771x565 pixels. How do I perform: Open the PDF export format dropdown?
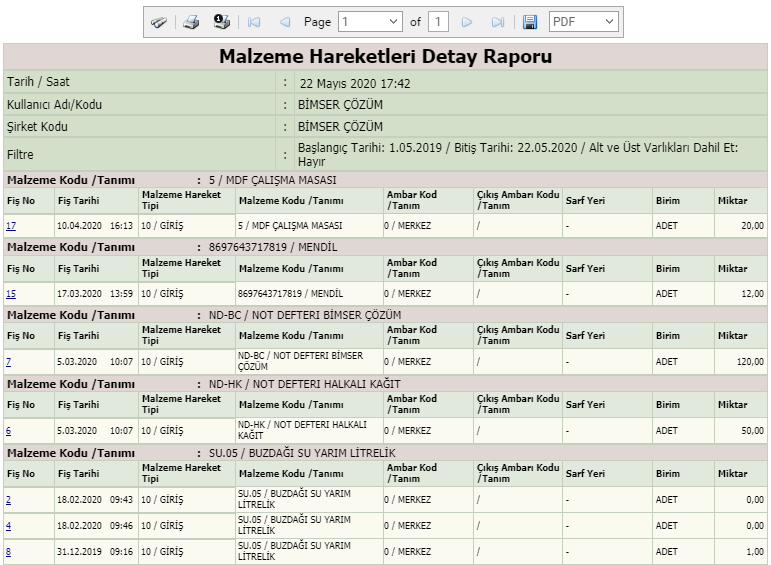[583, 21]
